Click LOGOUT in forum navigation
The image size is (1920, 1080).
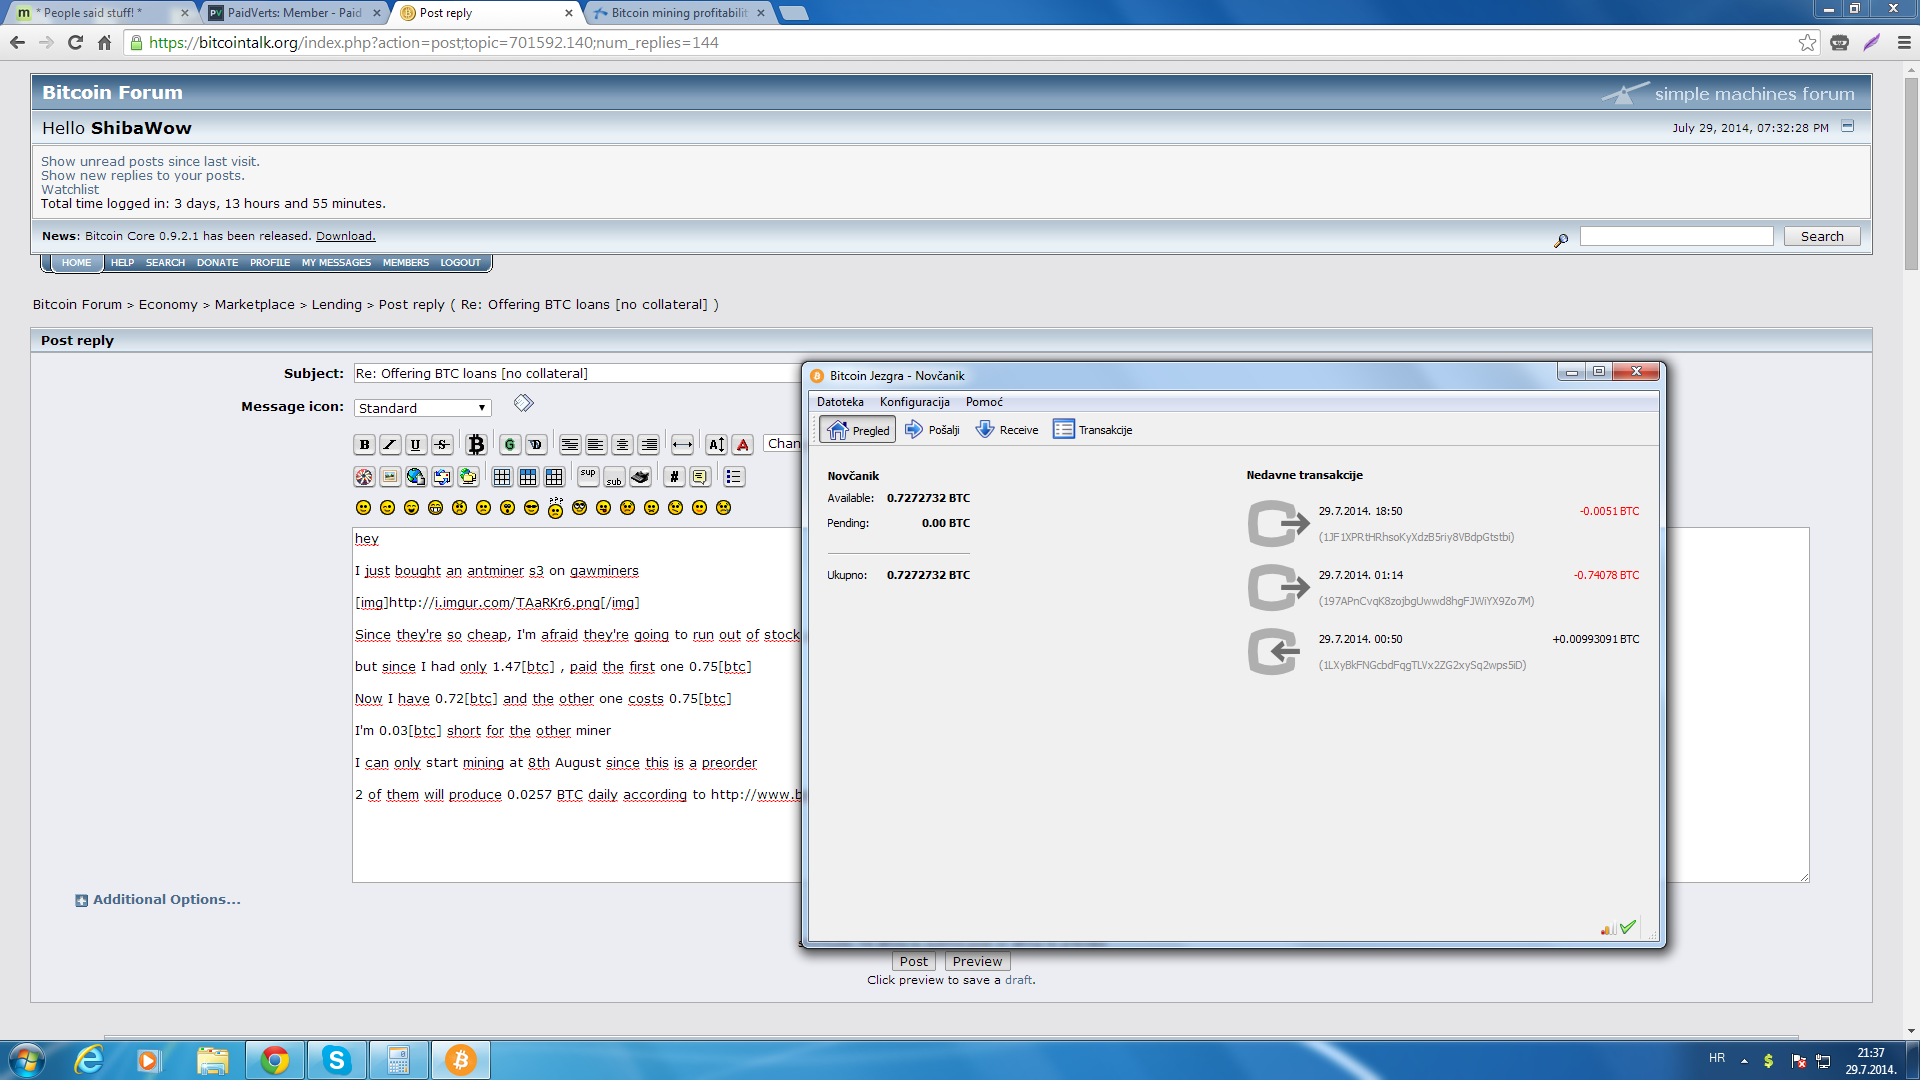click(460, 263)
